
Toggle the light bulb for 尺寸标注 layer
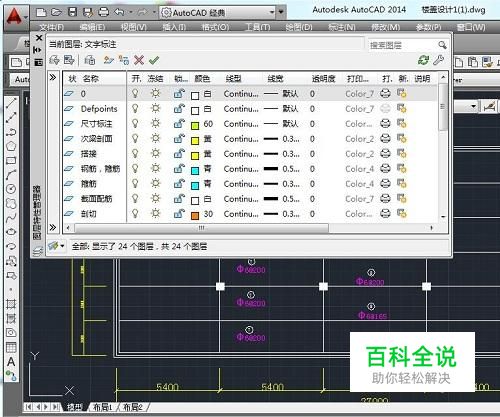tap(135, 124)
